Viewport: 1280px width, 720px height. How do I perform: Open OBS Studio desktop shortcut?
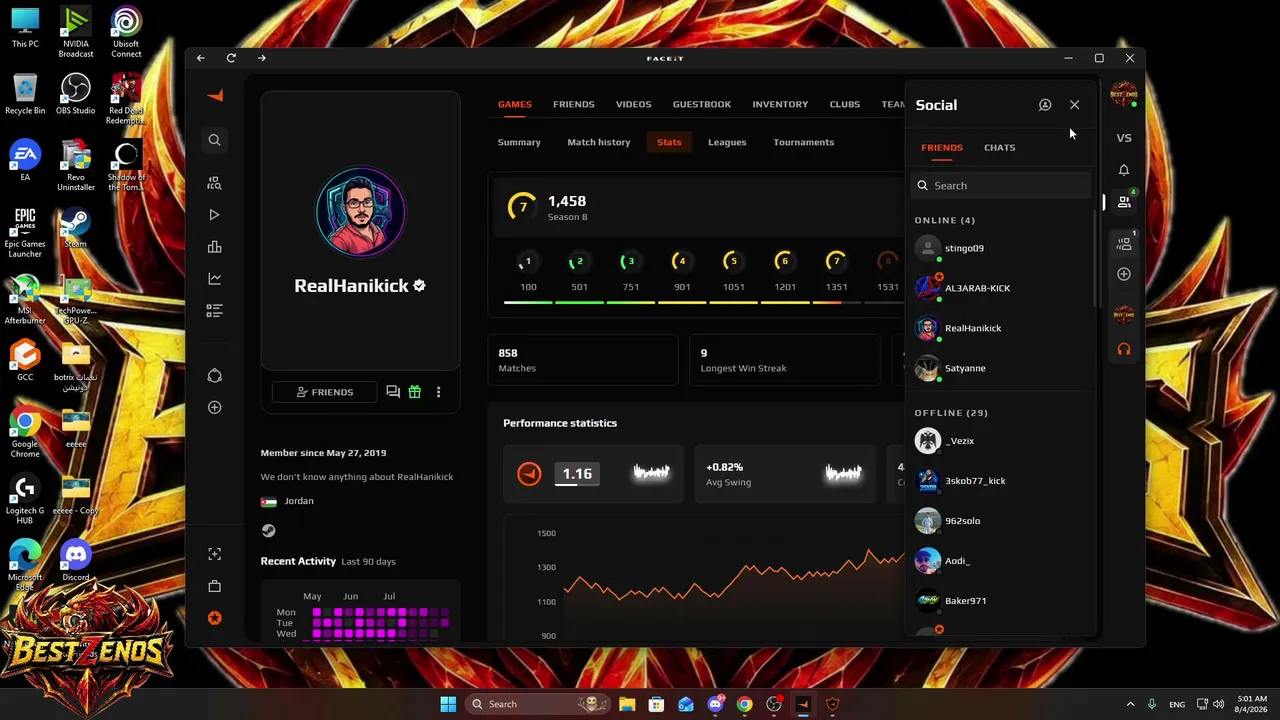75,95
